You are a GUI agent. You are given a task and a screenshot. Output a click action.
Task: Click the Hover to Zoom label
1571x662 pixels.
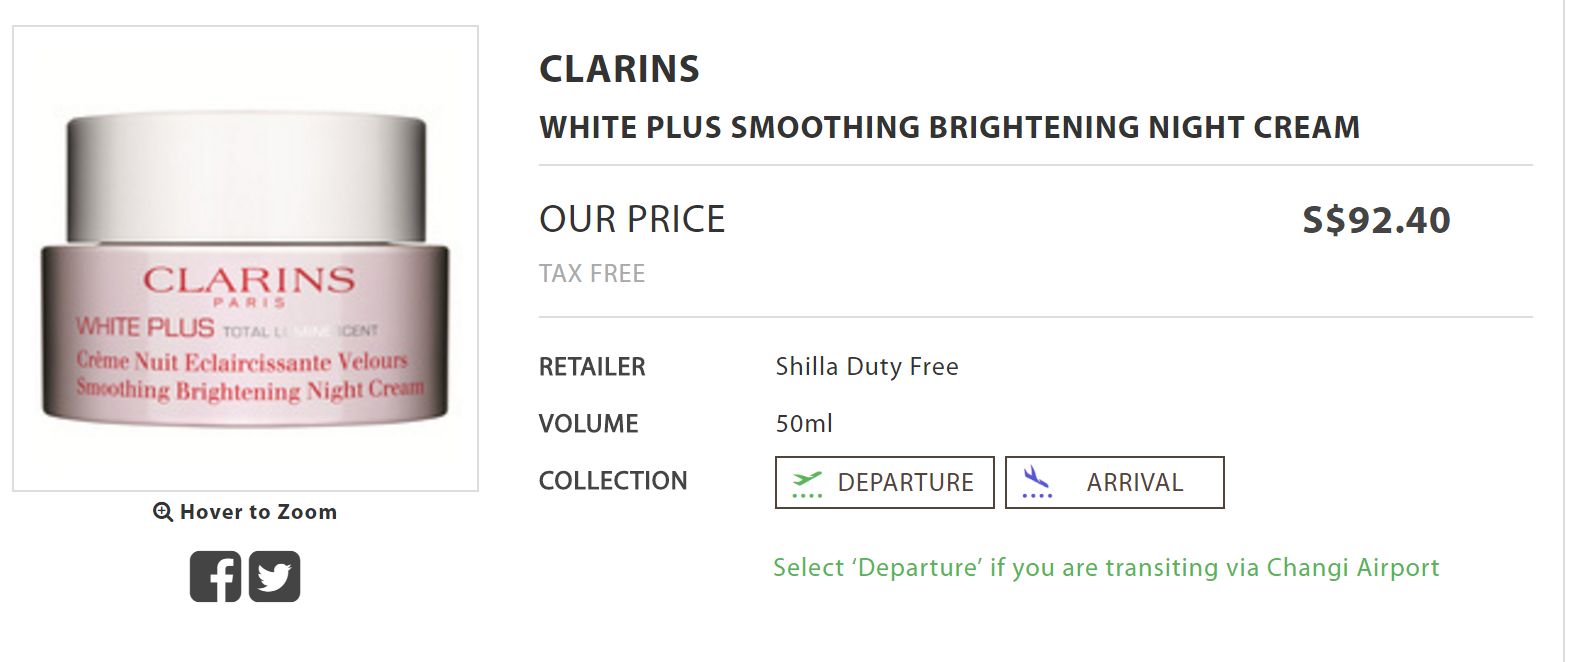coord(258,512)
